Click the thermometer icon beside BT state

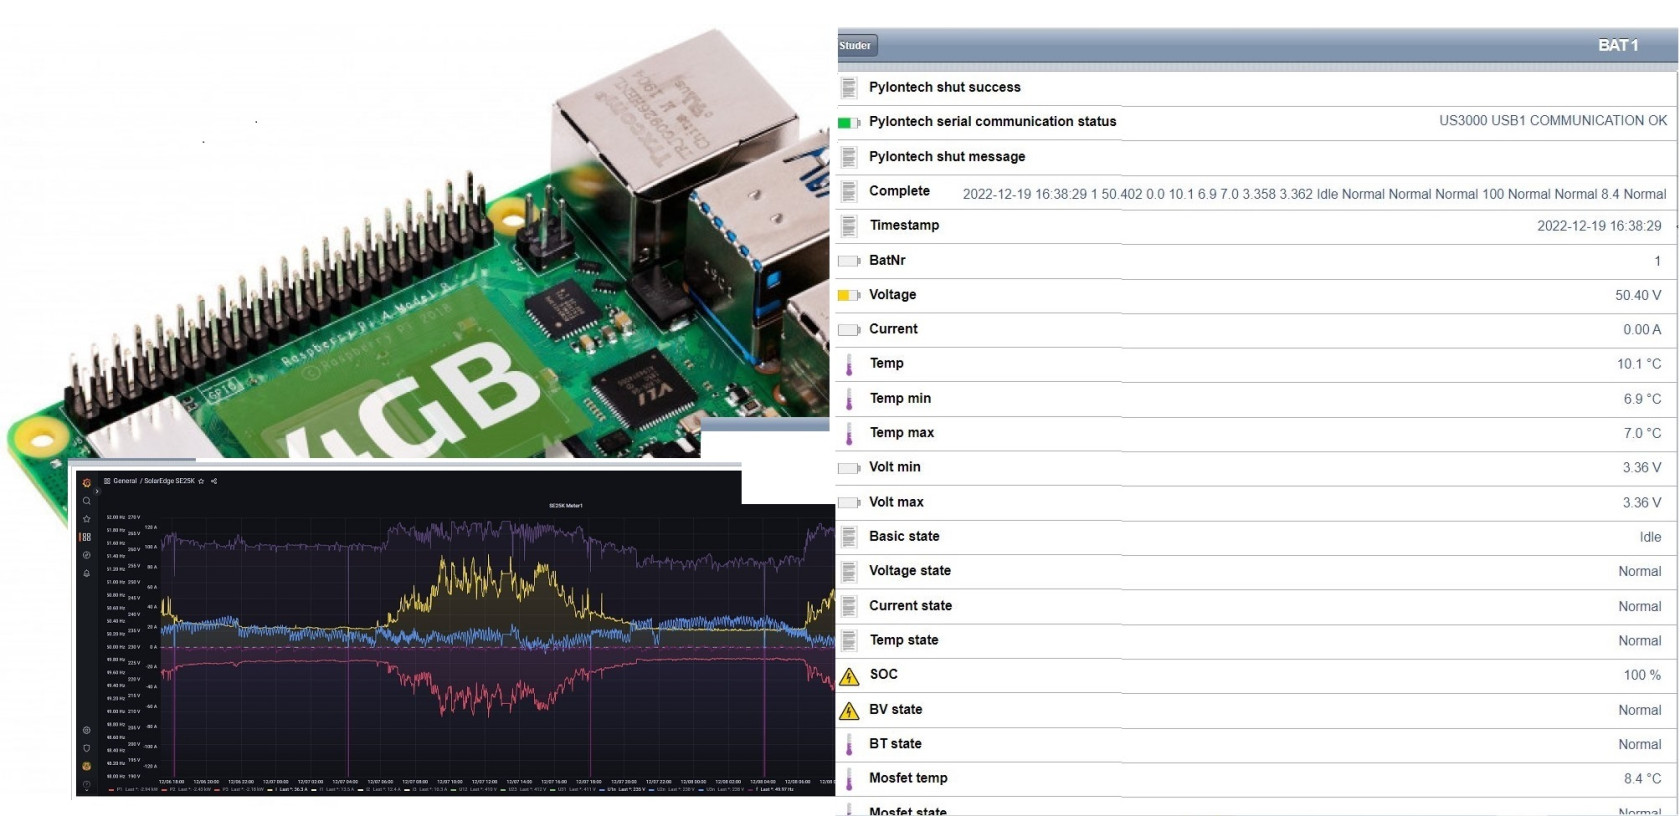tap(849, 744)
